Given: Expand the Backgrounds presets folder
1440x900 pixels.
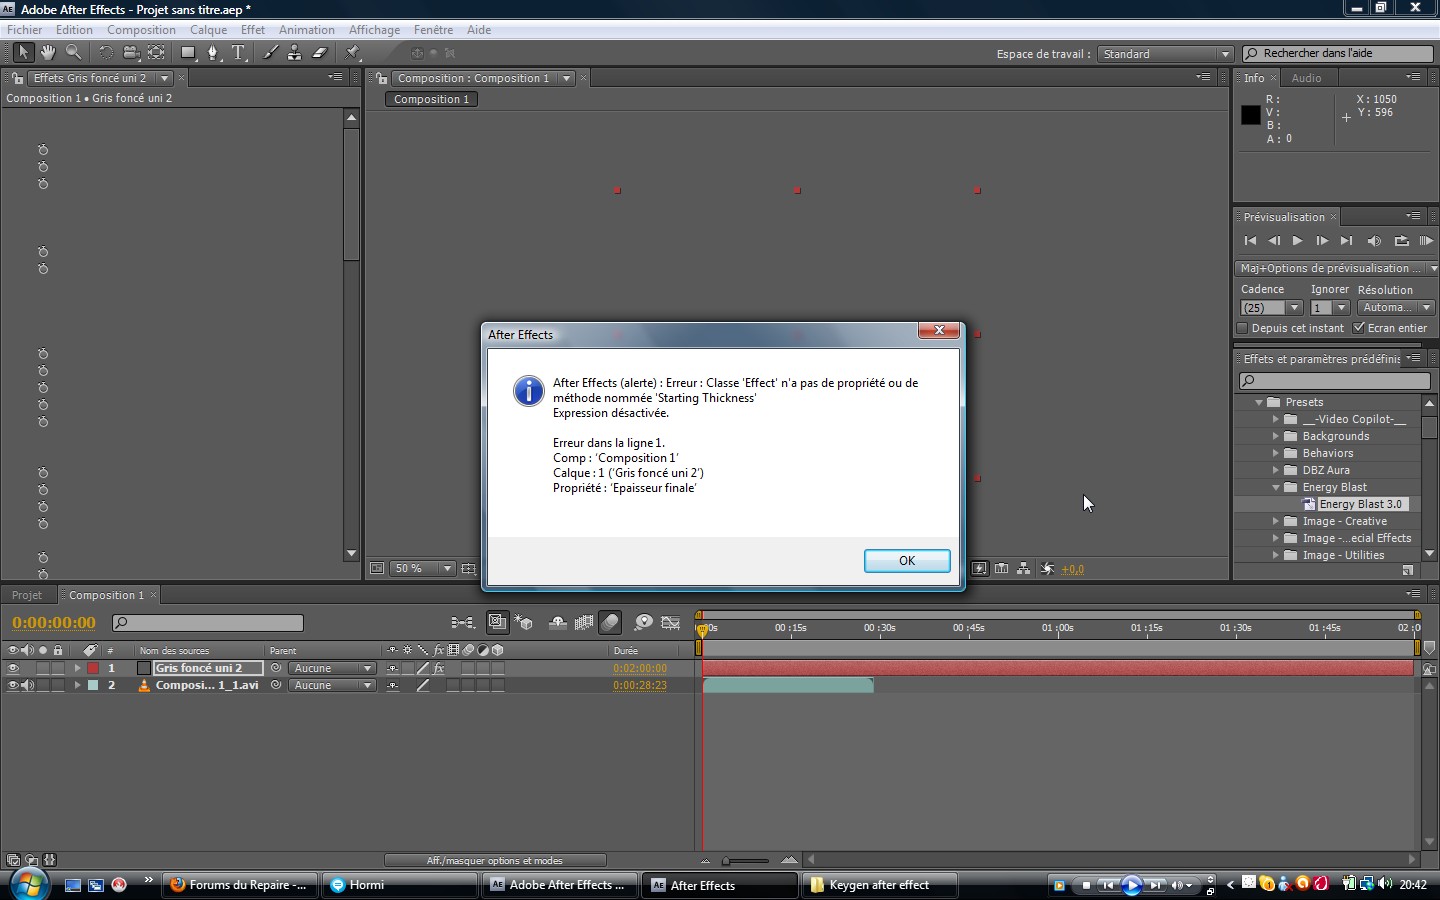Looking at the screenshot, I should [x=1275, y=436].
